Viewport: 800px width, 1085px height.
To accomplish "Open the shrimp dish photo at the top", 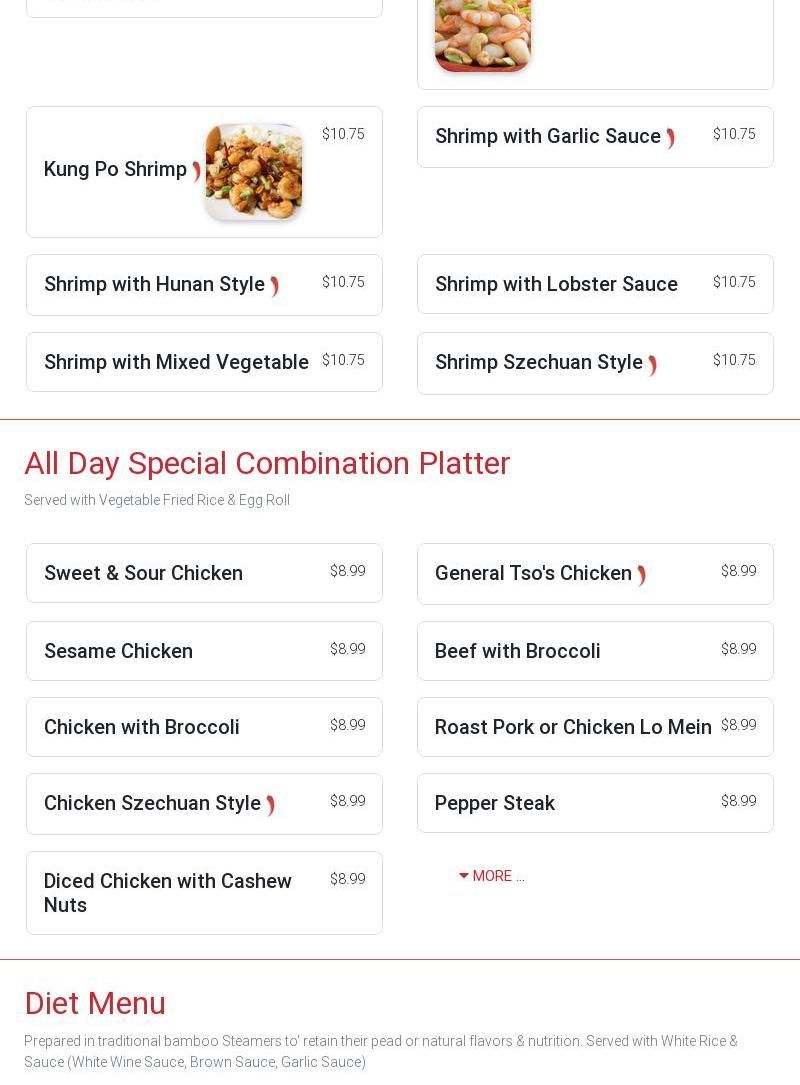I will coord(482,34).
